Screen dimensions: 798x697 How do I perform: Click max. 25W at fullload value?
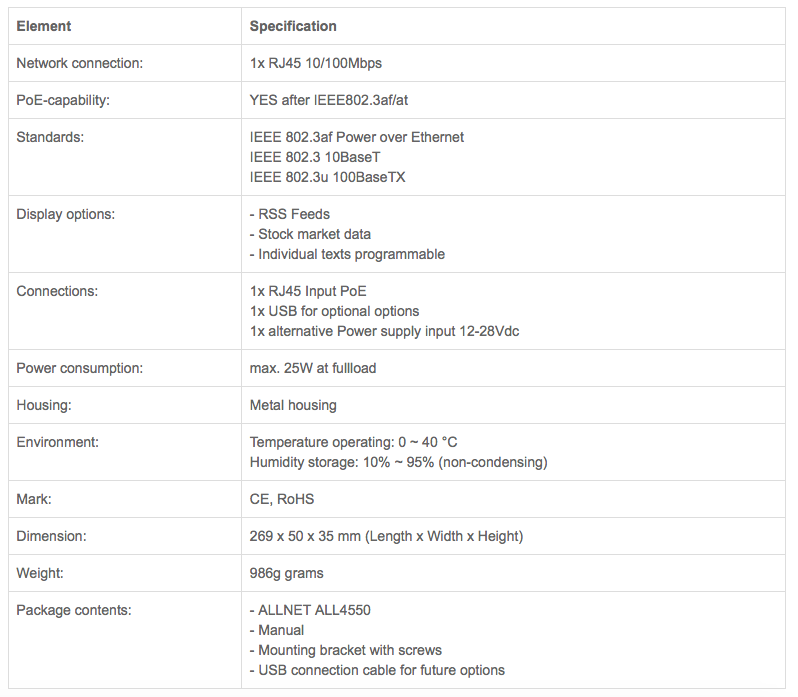[313, 368]
